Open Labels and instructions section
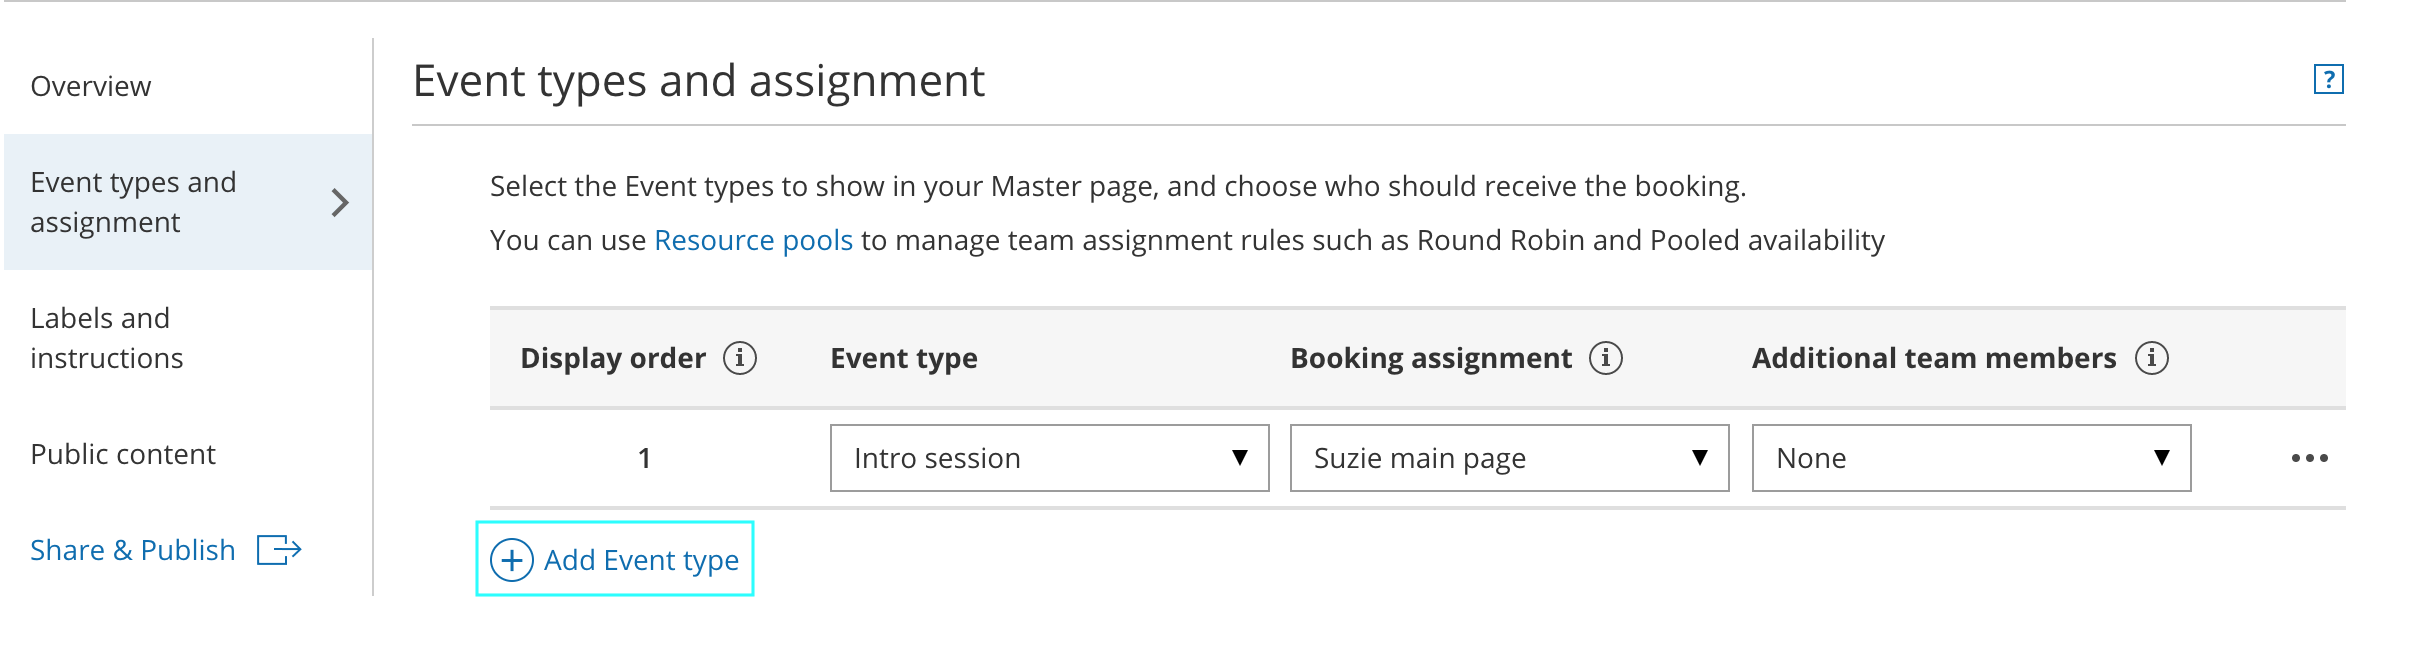Screen dimensions: 2414x658 [107, 338]
